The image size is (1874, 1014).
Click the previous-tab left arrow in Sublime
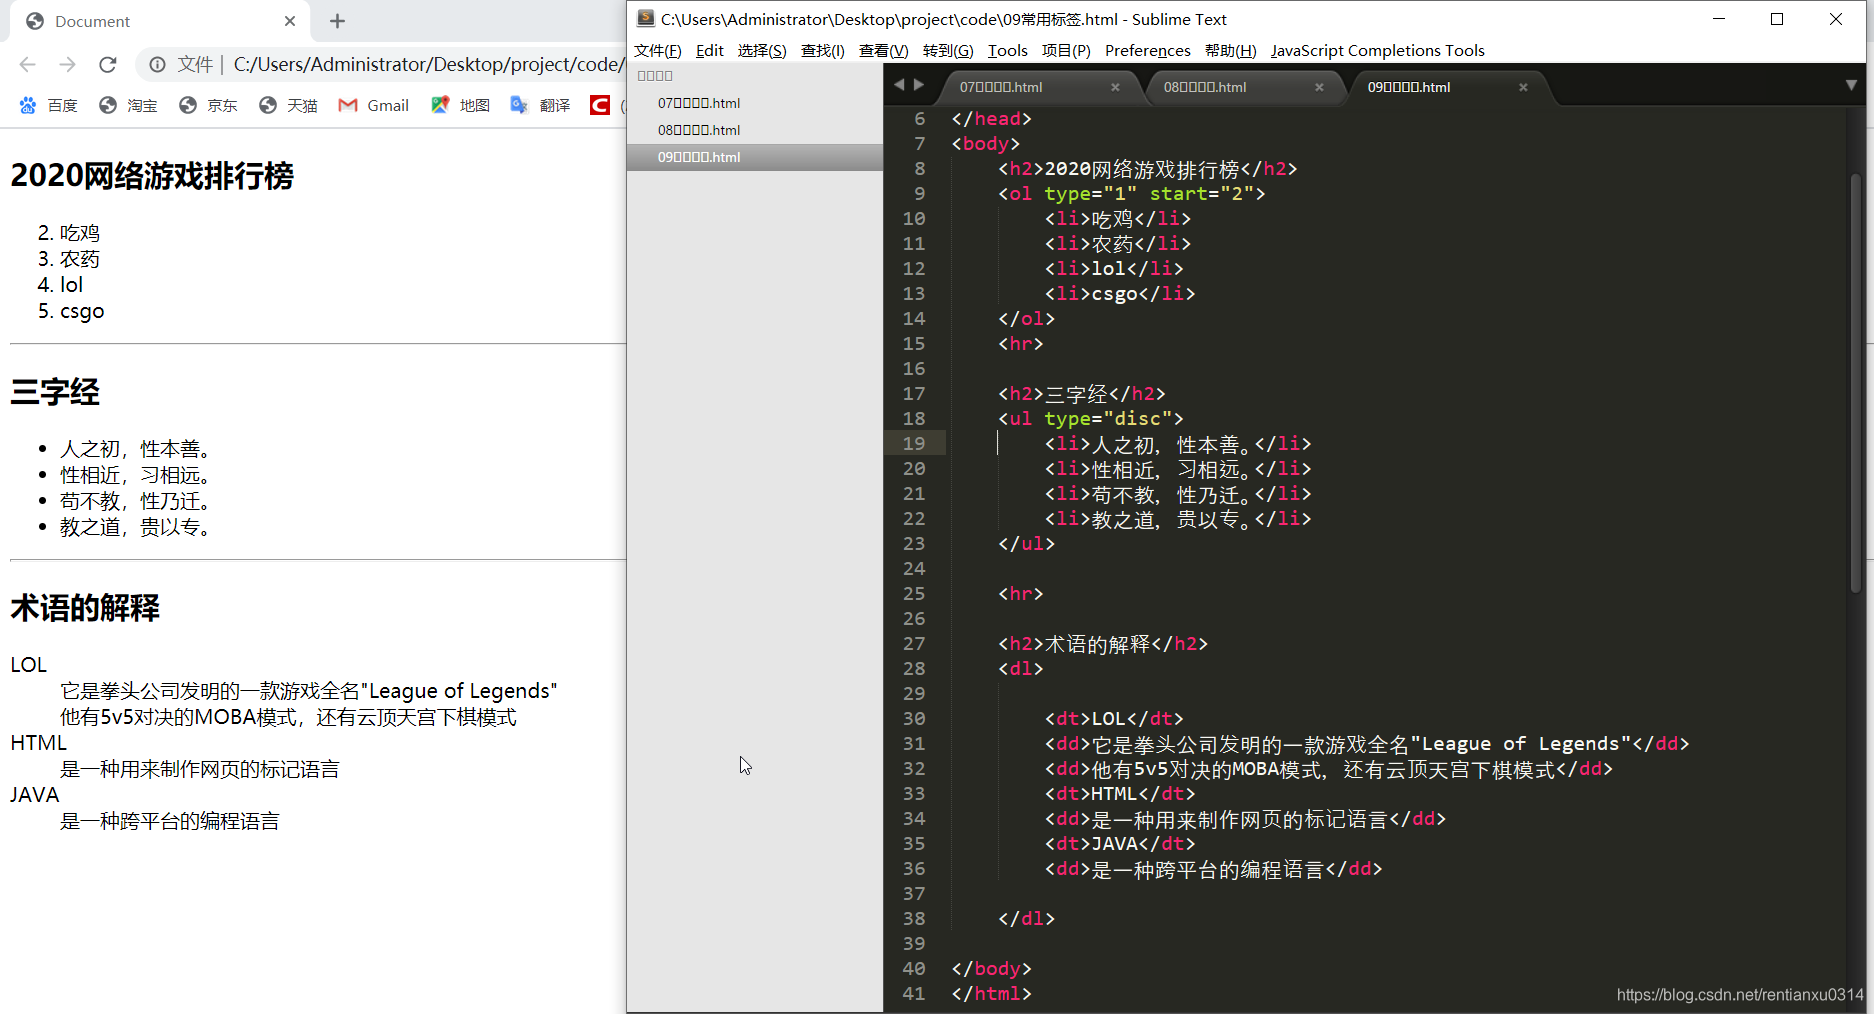click(899, 85)
